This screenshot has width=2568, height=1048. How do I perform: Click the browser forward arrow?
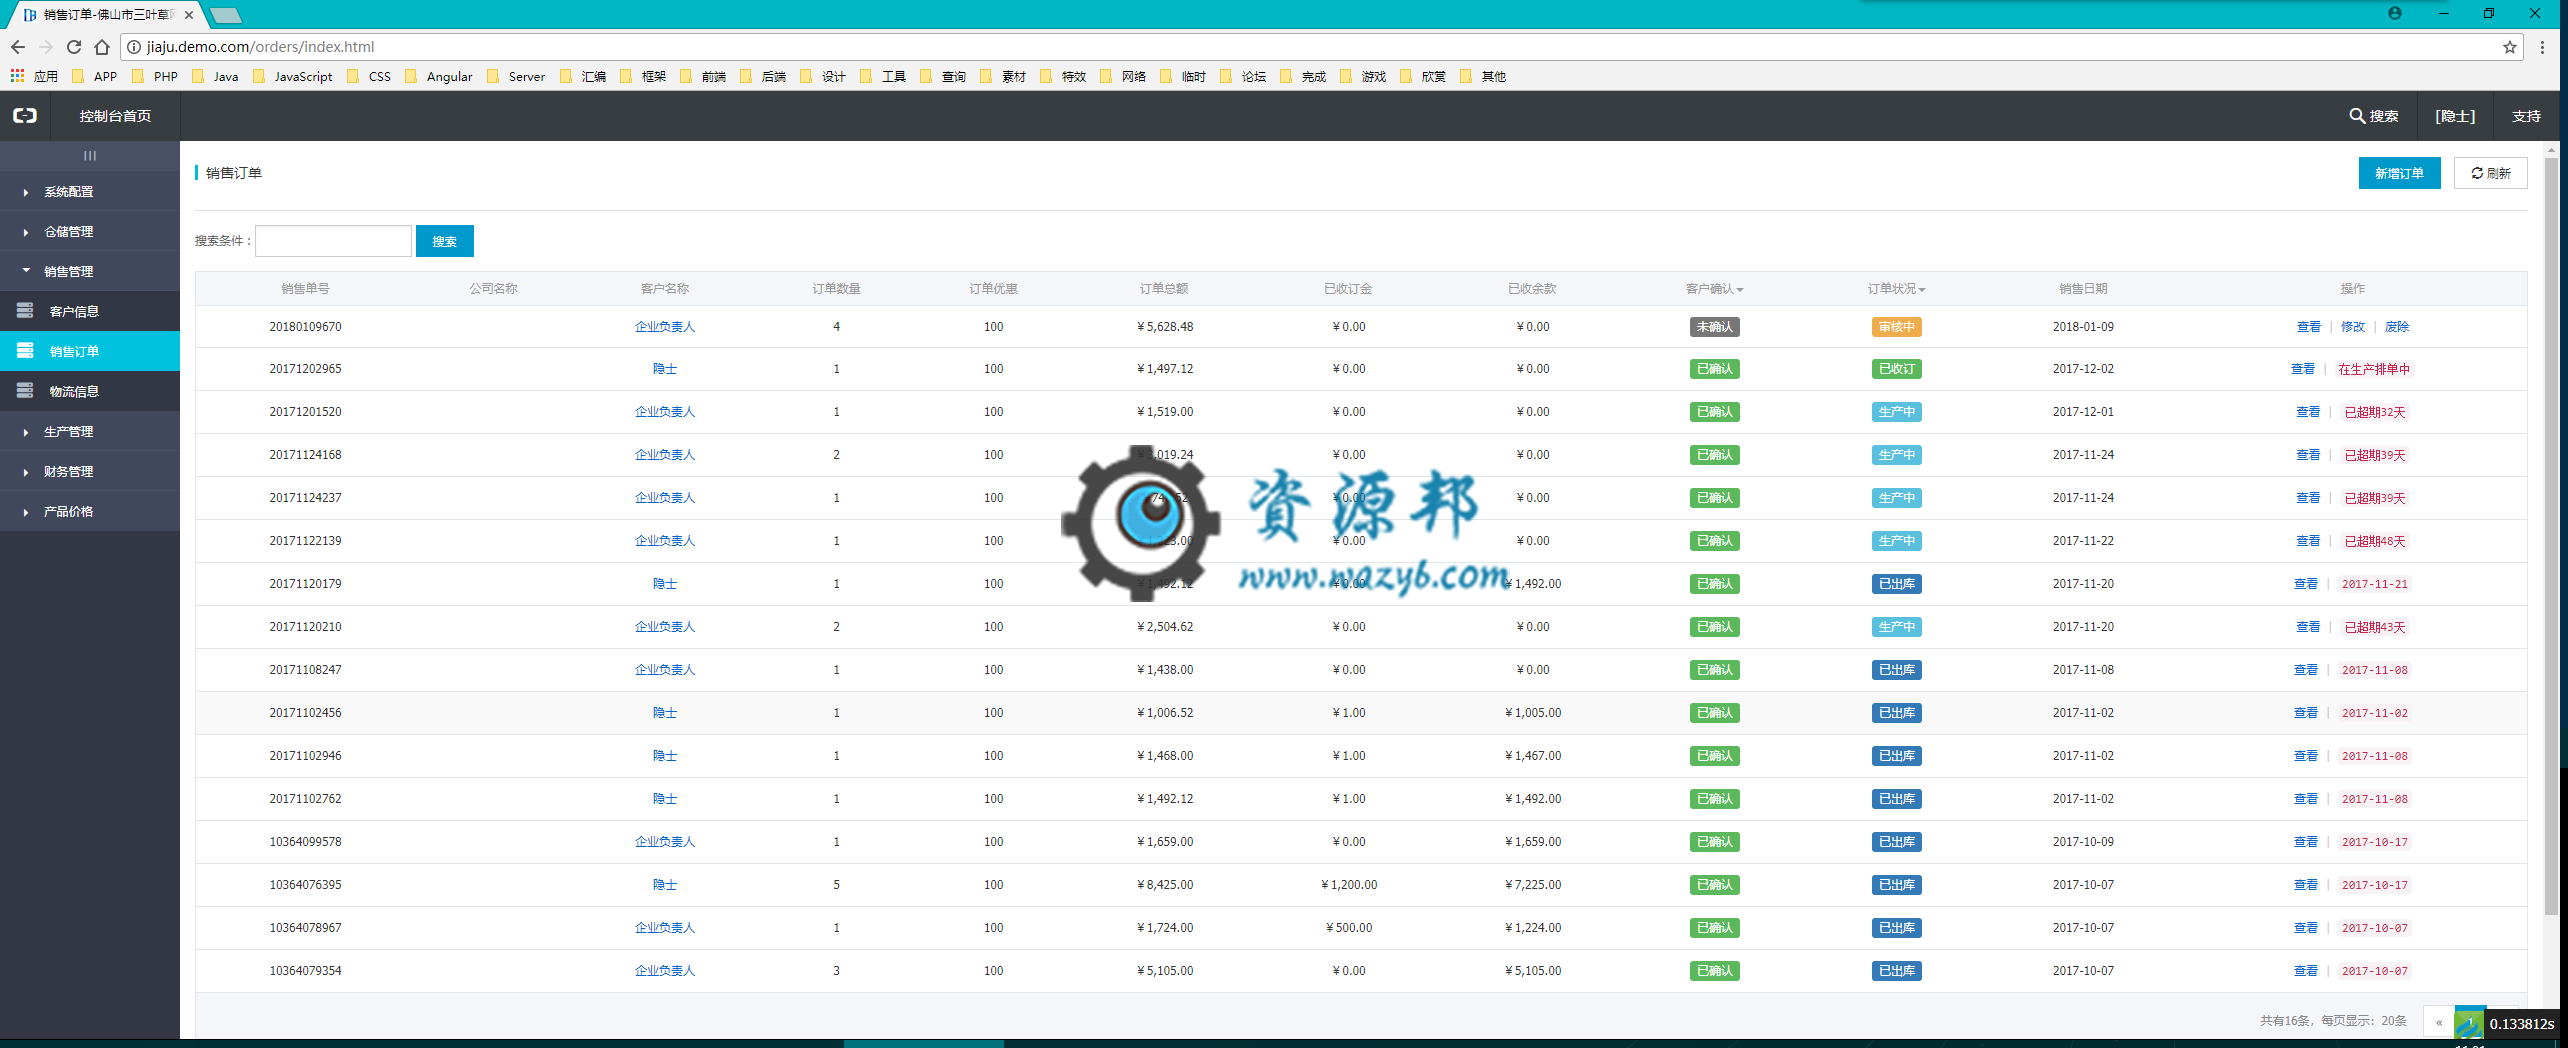(x=46, y=47)
